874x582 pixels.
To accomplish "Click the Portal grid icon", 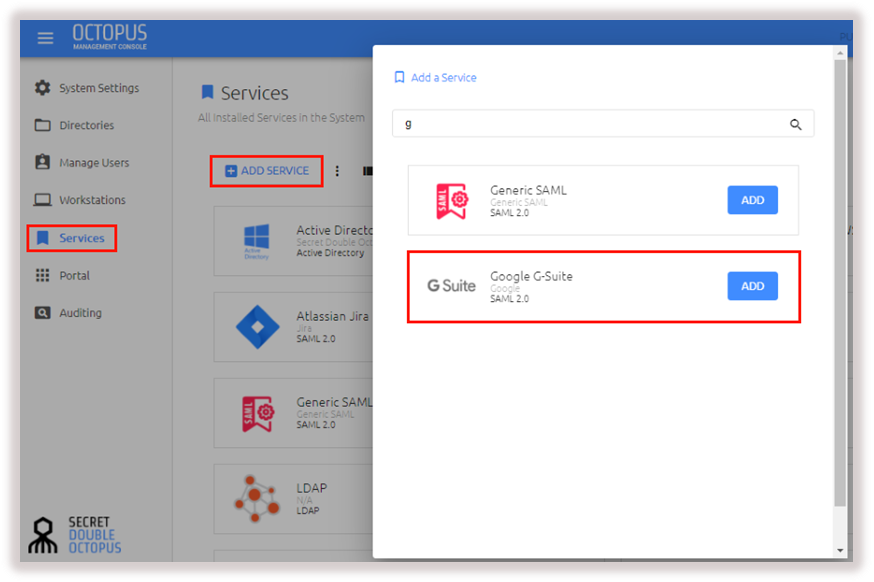I will [x=42, y=275].
